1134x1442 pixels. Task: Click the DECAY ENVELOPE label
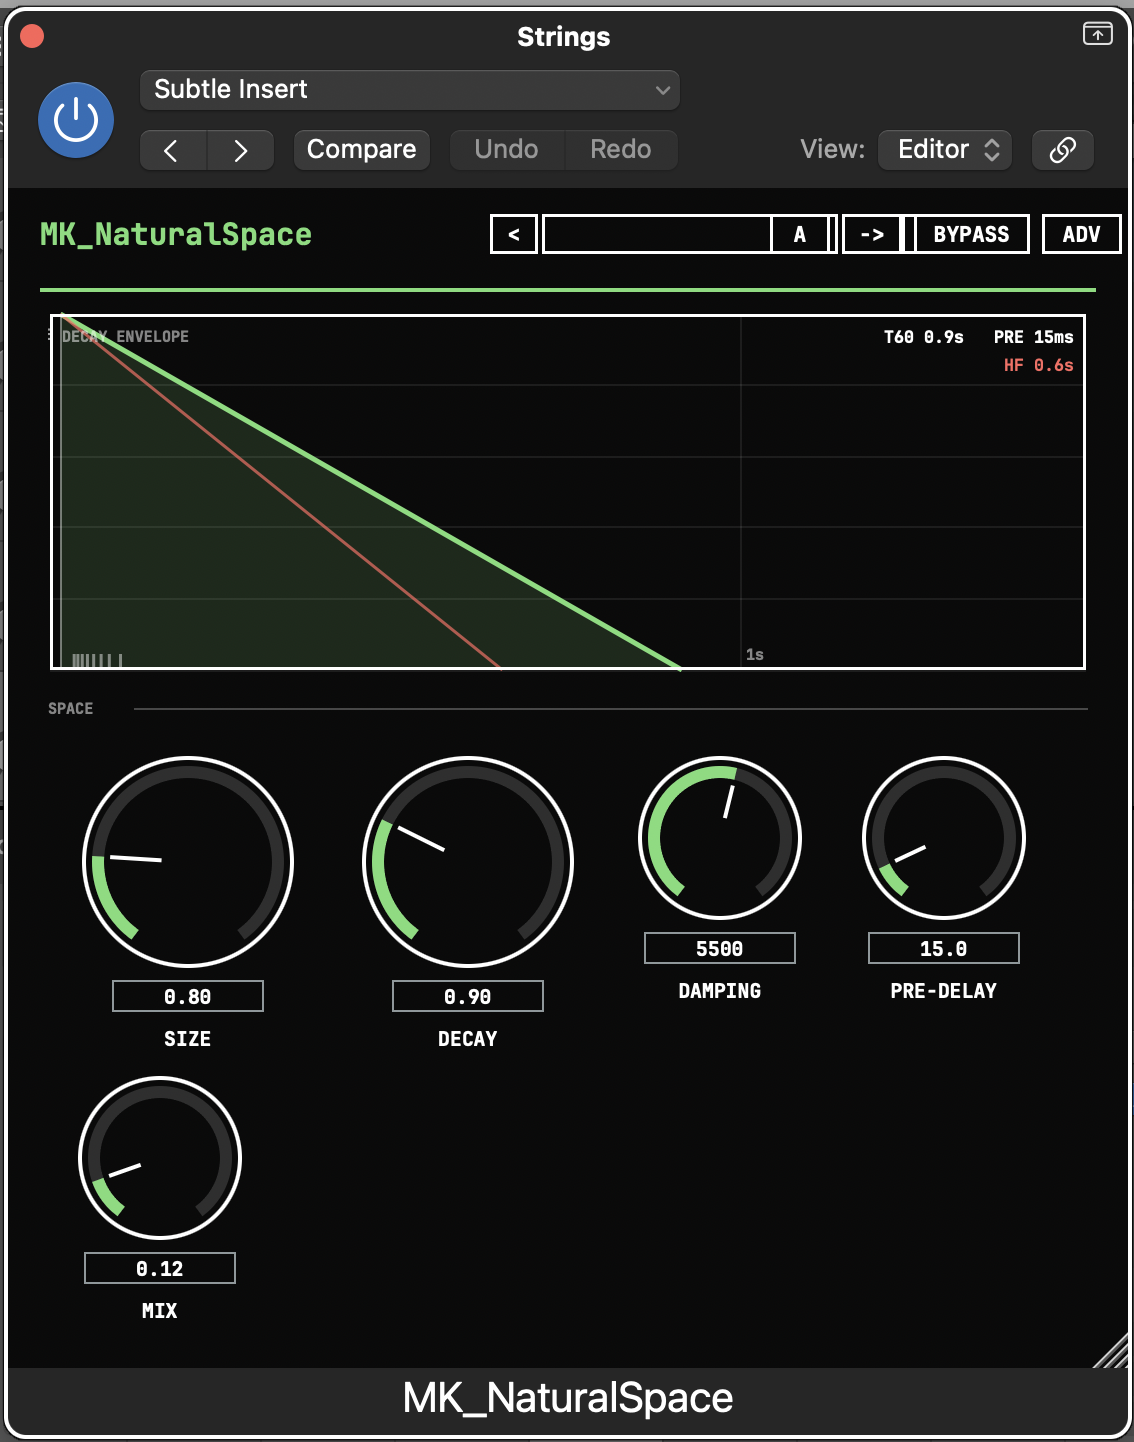pos(125,336)
